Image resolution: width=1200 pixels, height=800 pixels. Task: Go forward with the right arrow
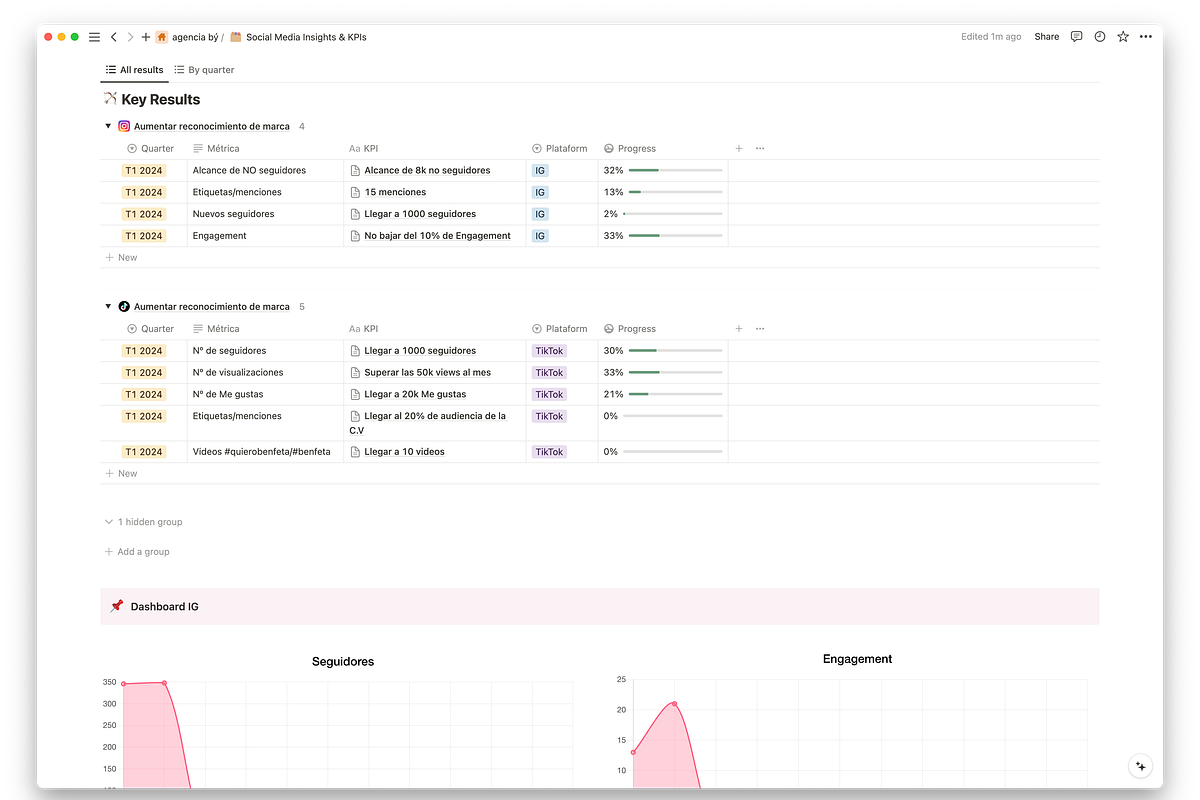click(130, 37)
